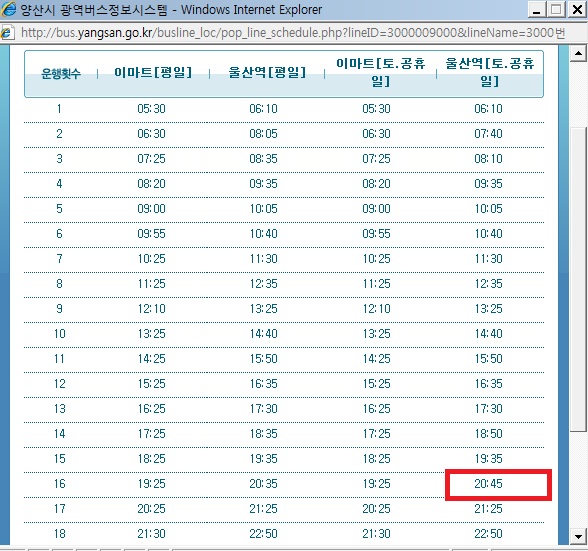The width and height of the screenshot is (588, 551).
Task: Click the scrollbar down arrow
Action: point(578,536)
